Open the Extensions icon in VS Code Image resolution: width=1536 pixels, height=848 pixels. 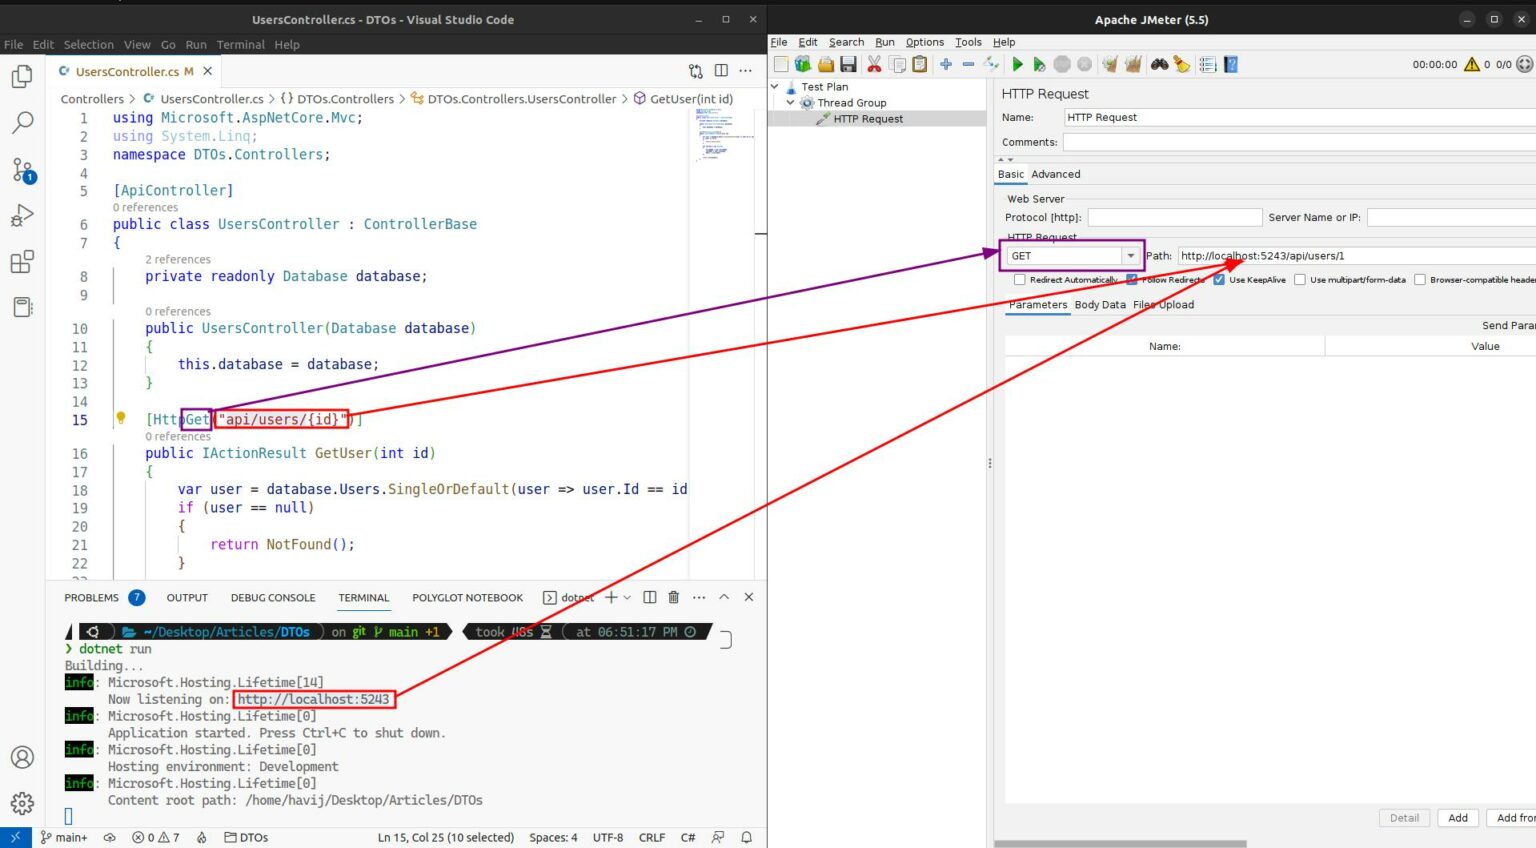click(x=22, y=261)
